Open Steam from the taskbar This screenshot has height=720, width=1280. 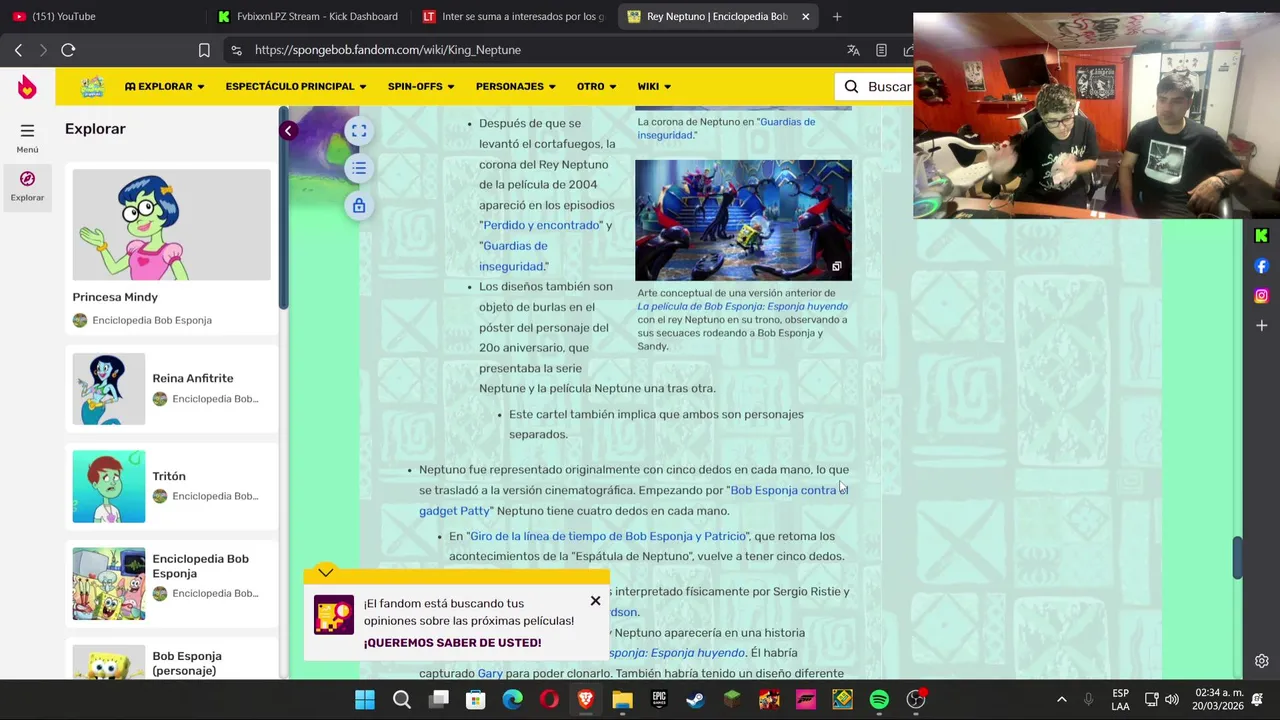(695, 700)
